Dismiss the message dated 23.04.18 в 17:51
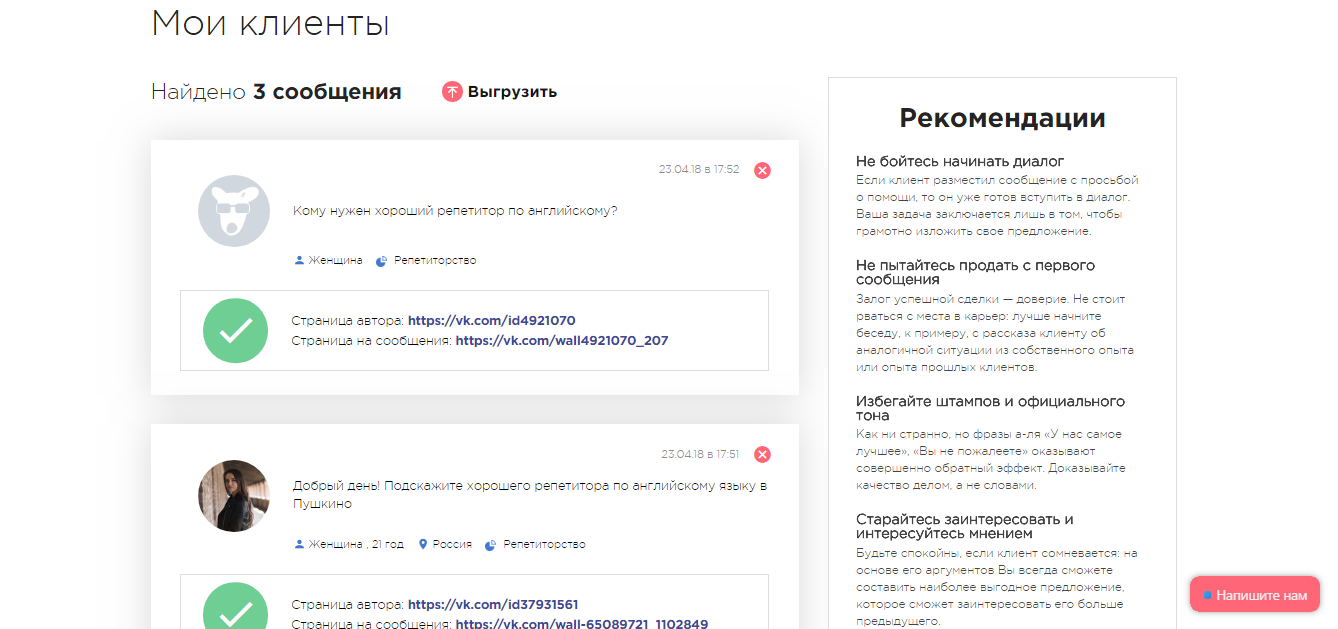1338x629 pixels. point(762,454)
